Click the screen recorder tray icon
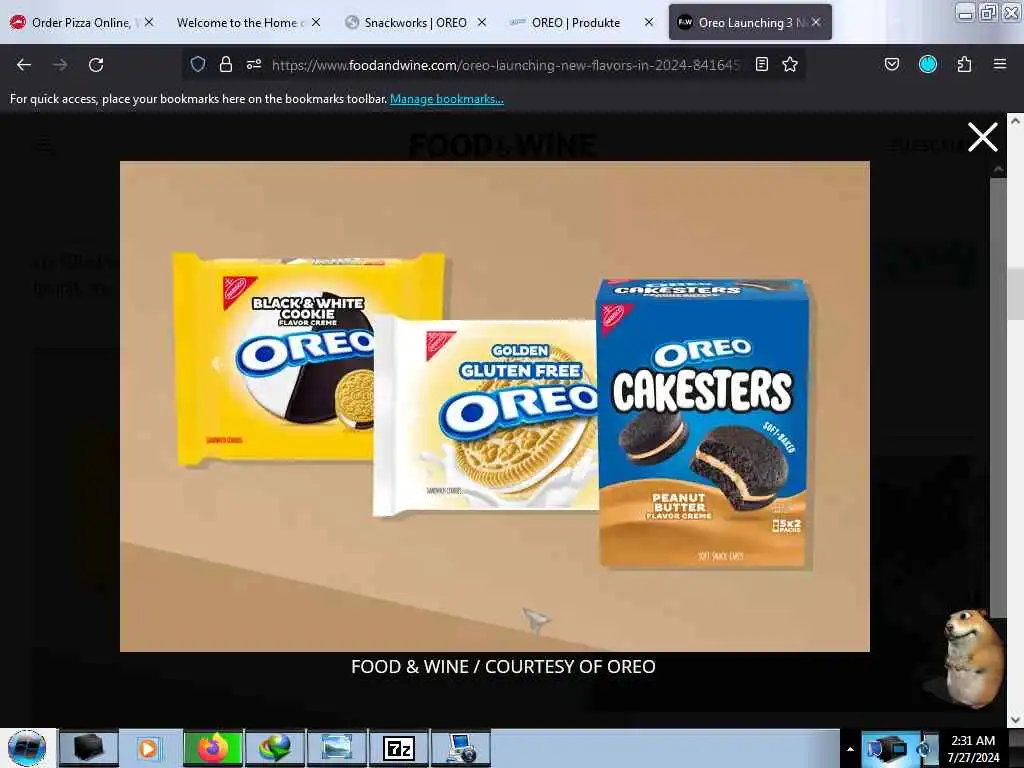1024x768 pixels. pos(886,748)
